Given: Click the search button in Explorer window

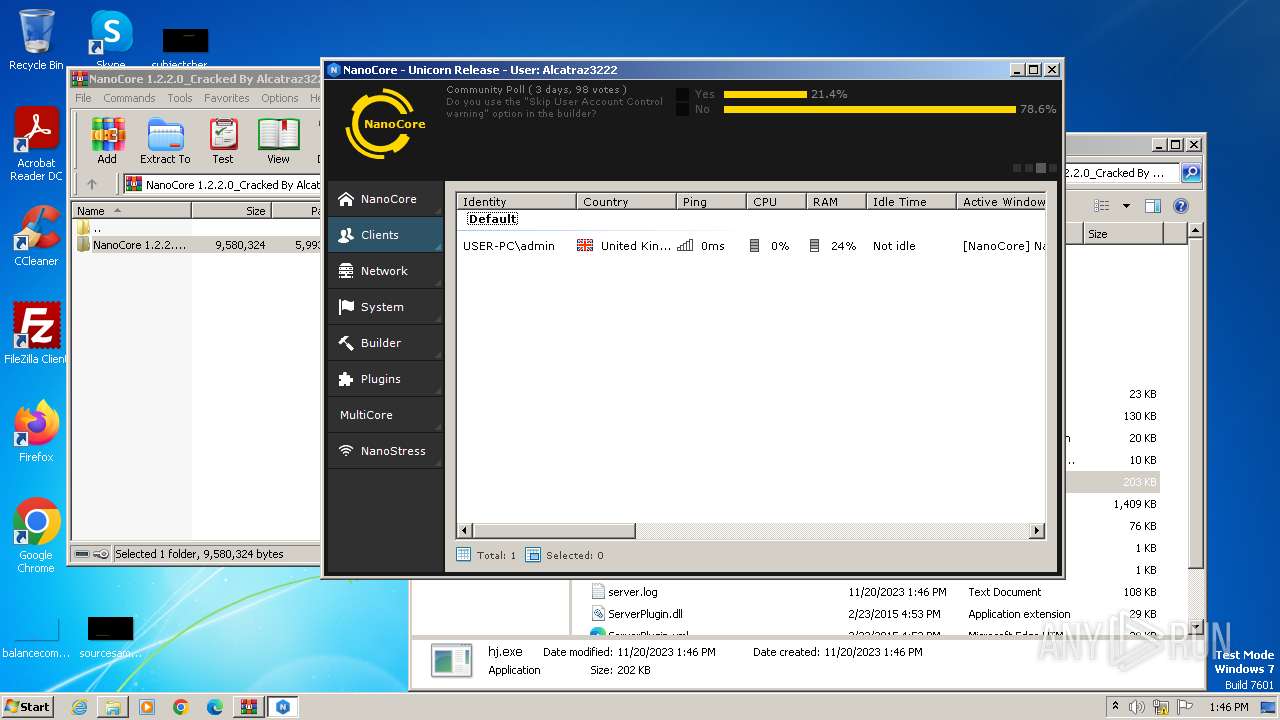Looking at the screenshot, I should (1191, 173).
